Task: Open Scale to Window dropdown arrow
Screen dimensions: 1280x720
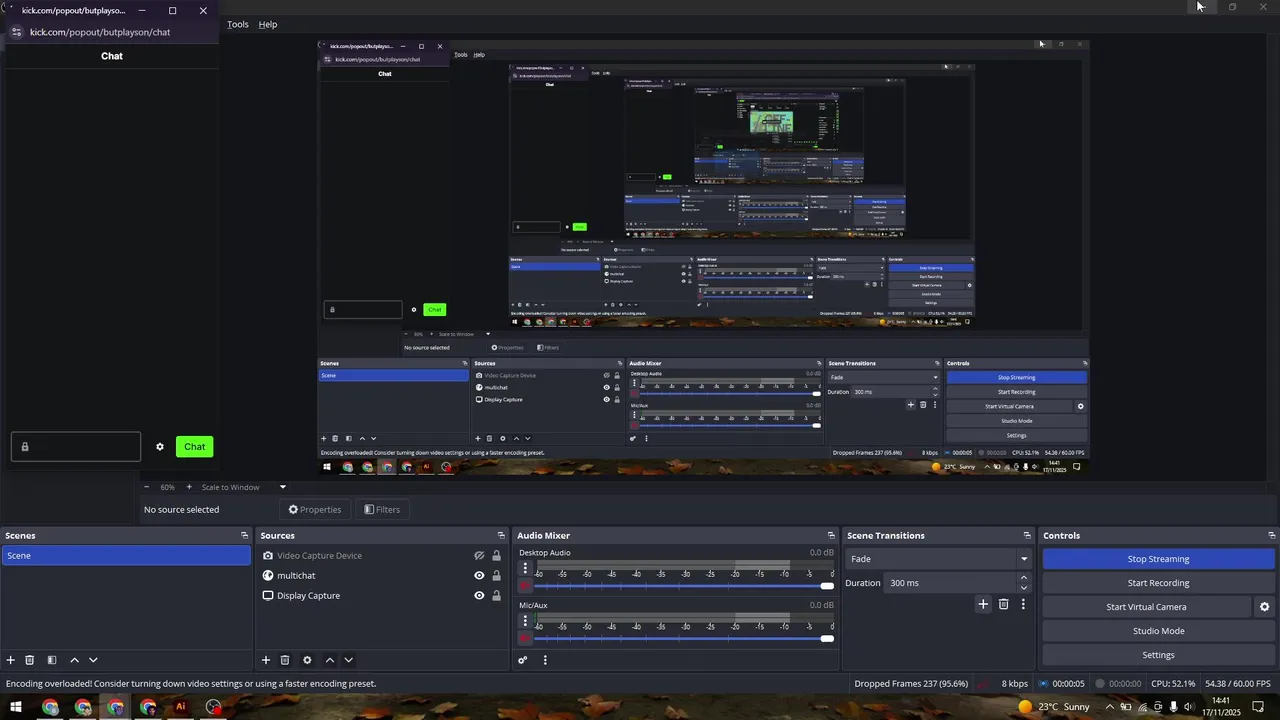Action: (282, 487)
